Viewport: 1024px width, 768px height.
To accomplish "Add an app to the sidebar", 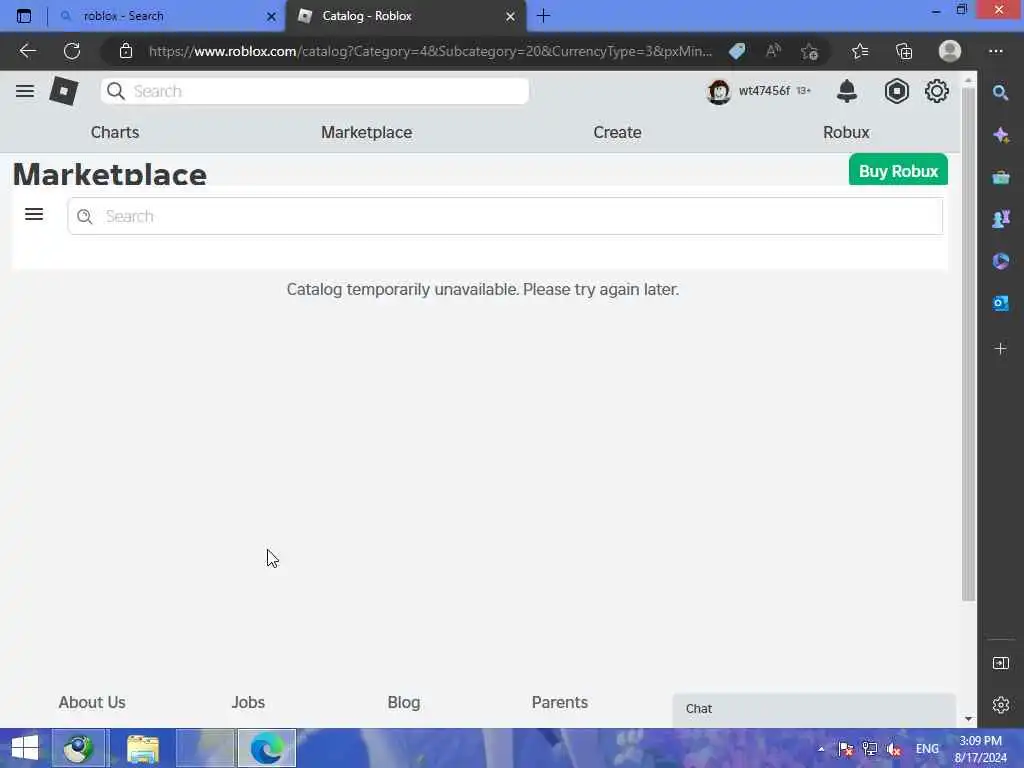I will [1000, 349].
